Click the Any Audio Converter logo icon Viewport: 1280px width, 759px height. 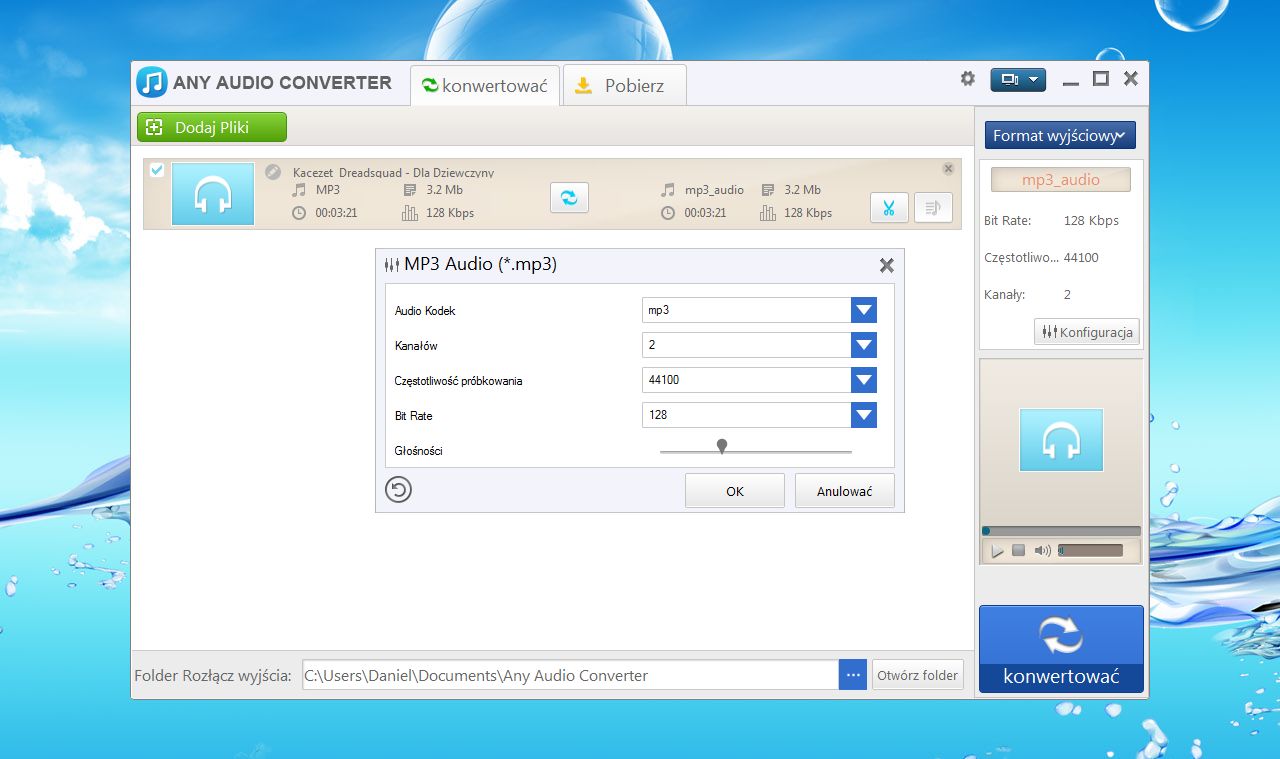coord(152,82)
